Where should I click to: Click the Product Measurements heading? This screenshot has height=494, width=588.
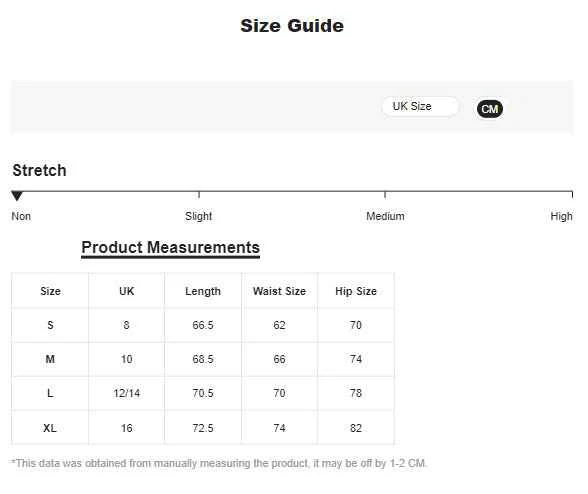[x=171, y=248]
